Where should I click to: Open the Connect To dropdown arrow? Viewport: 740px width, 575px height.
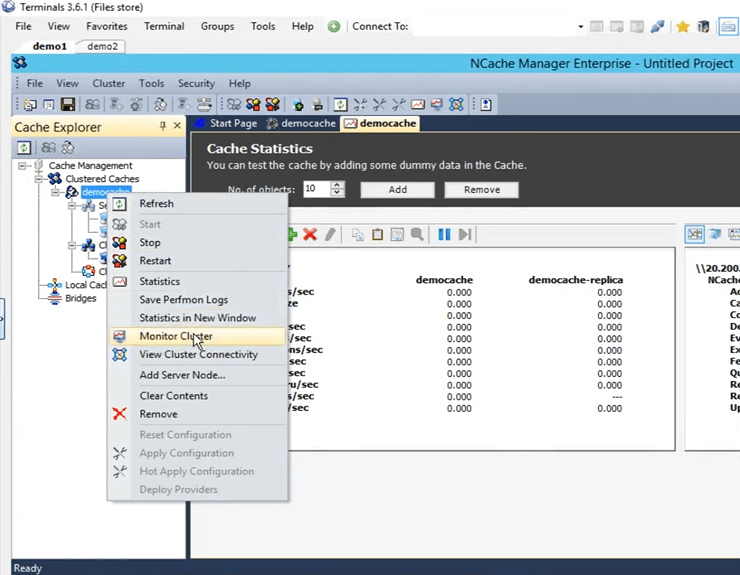click(580, 26)
